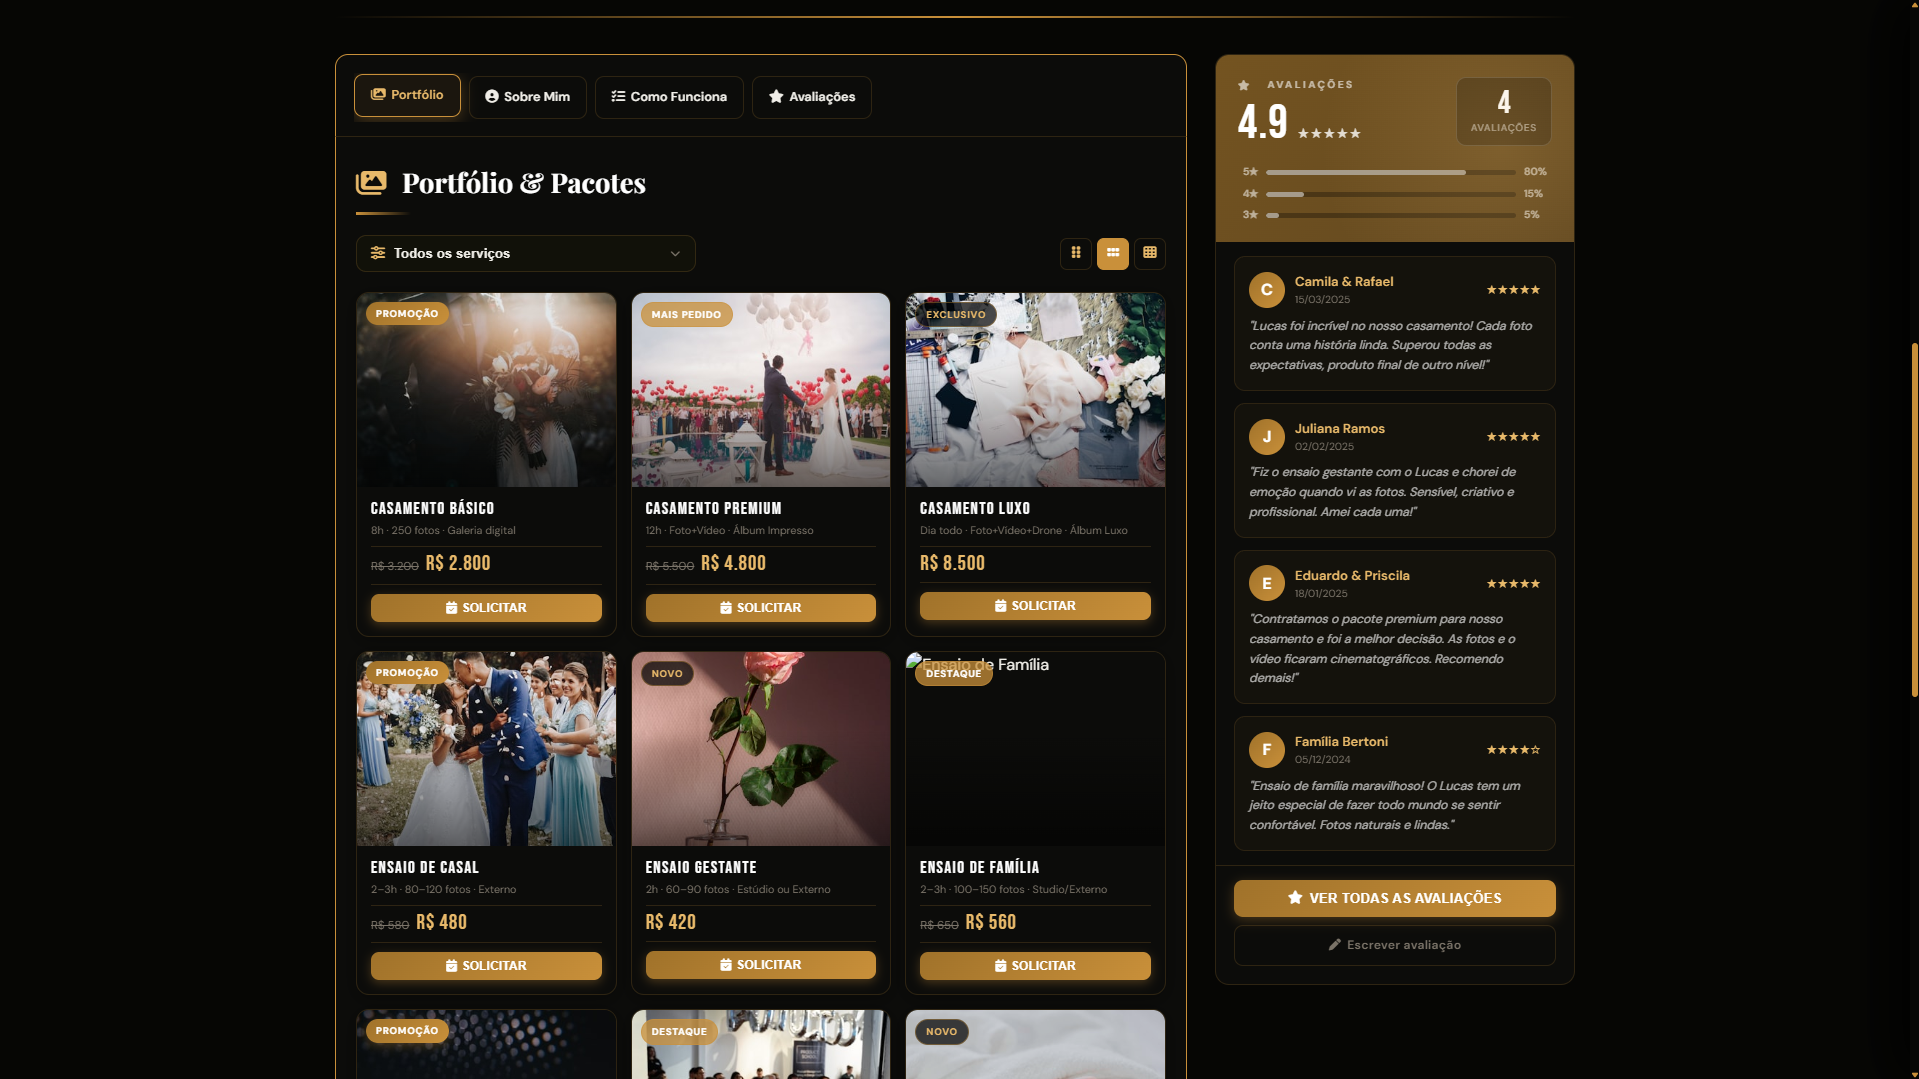Open the Sobre Mim tab
The width and height of the screenshot is (1919, 1079).
pyautogui.click(x=528, y=97)
